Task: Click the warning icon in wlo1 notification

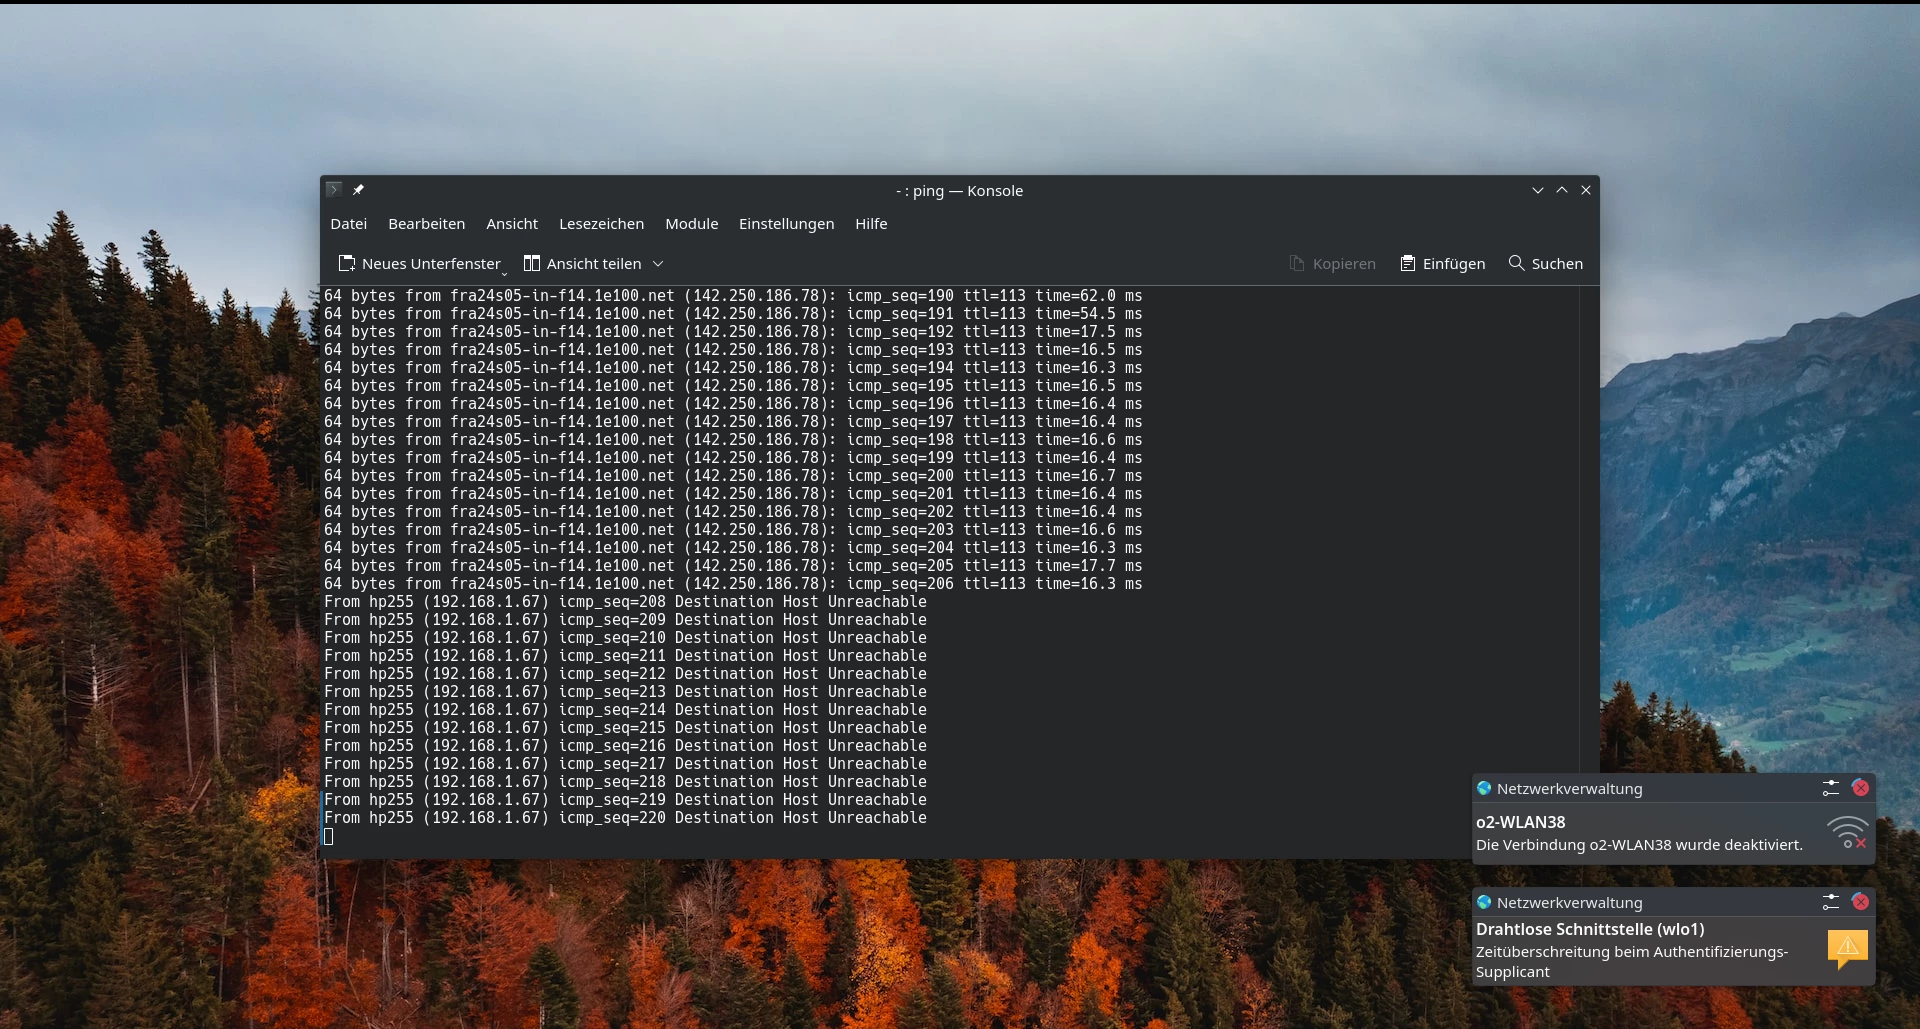Action: point(1847,949)
